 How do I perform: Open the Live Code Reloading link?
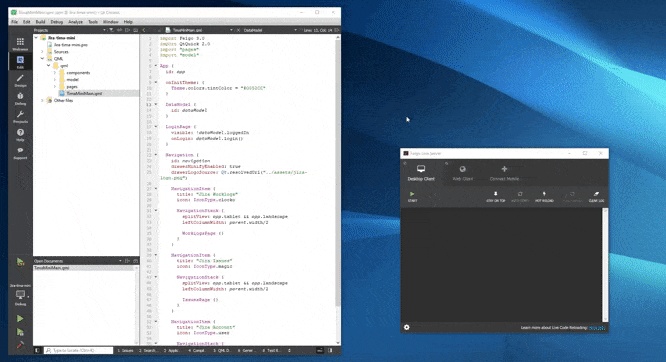(x=597, y=328)
